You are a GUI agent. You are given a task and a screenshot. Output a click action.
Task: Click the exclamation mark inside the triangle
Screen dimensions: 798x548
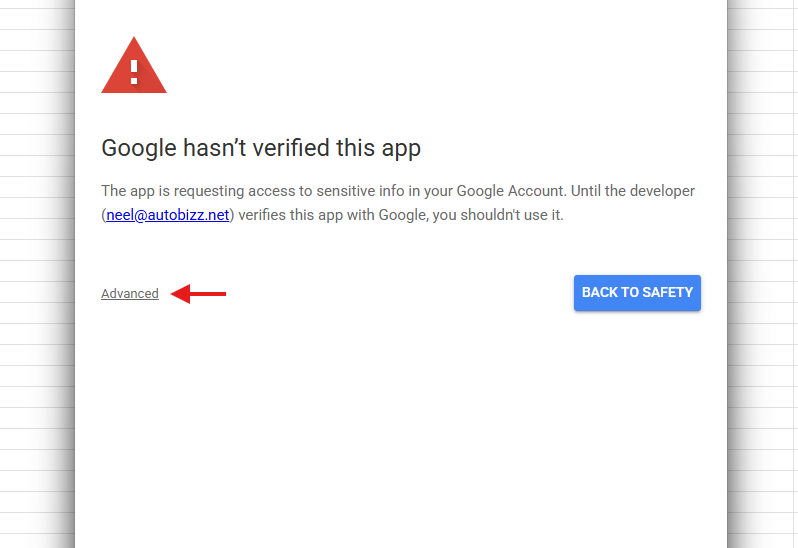coord(134,70)
